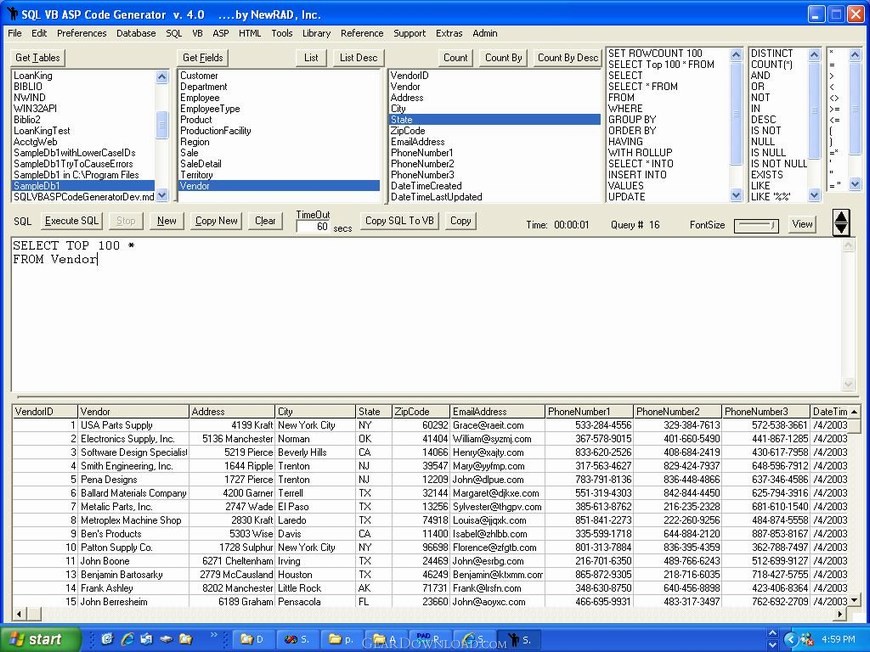870x652 pixels.
Task: Click the black up-down arrows pane resize icon
Action: [841, 223]
